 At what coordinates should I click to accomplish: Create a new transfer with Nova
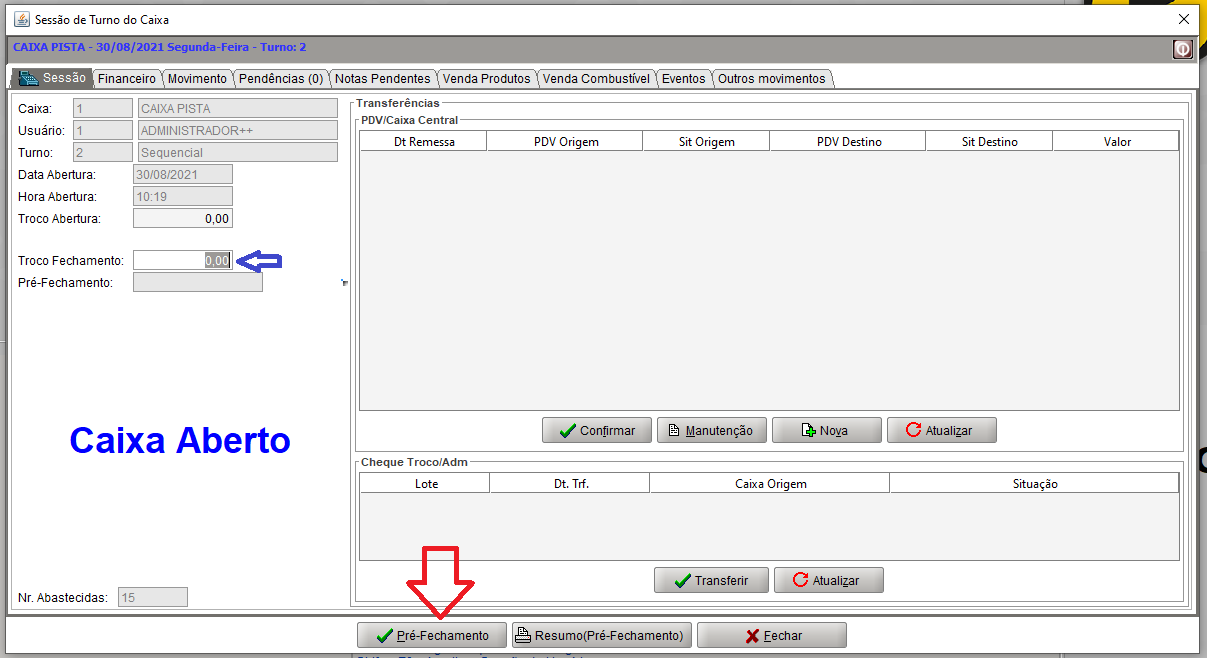pyautogui.click(x=826, y=430)
